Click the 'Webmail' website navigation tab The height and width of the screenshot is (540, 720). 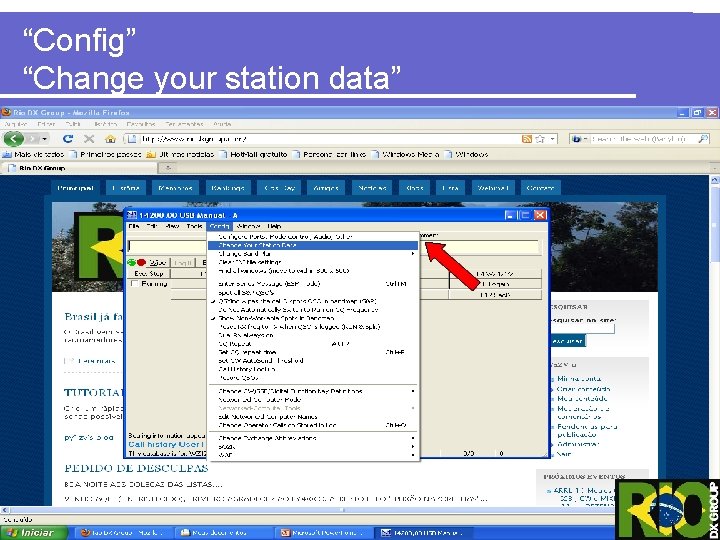click(493, 188)
